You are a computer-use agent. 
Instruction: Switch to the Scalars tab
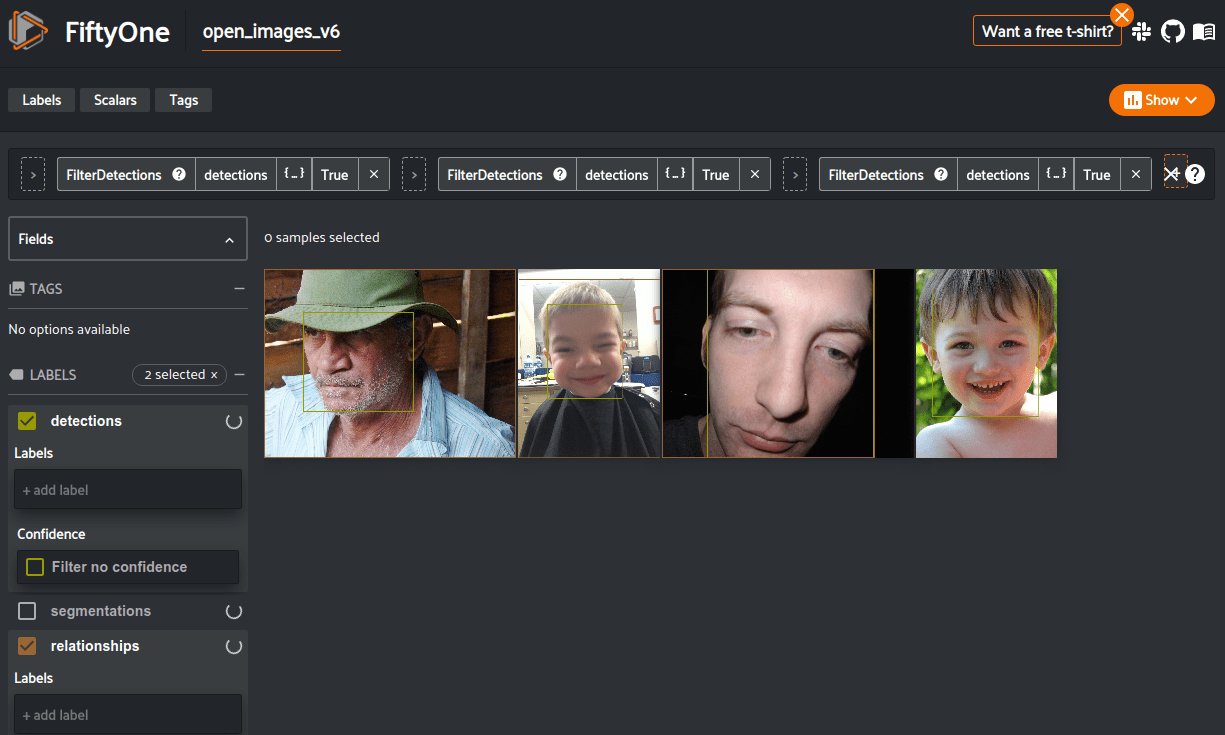click(x=115, y=100)
